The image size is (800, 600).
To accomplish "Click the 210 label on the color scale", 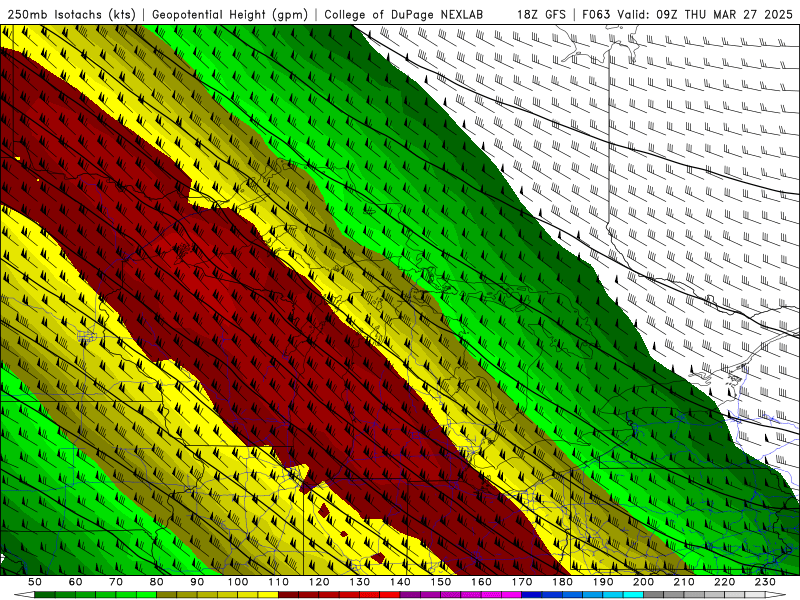I will pyautogui.click(x=684, y=582).
